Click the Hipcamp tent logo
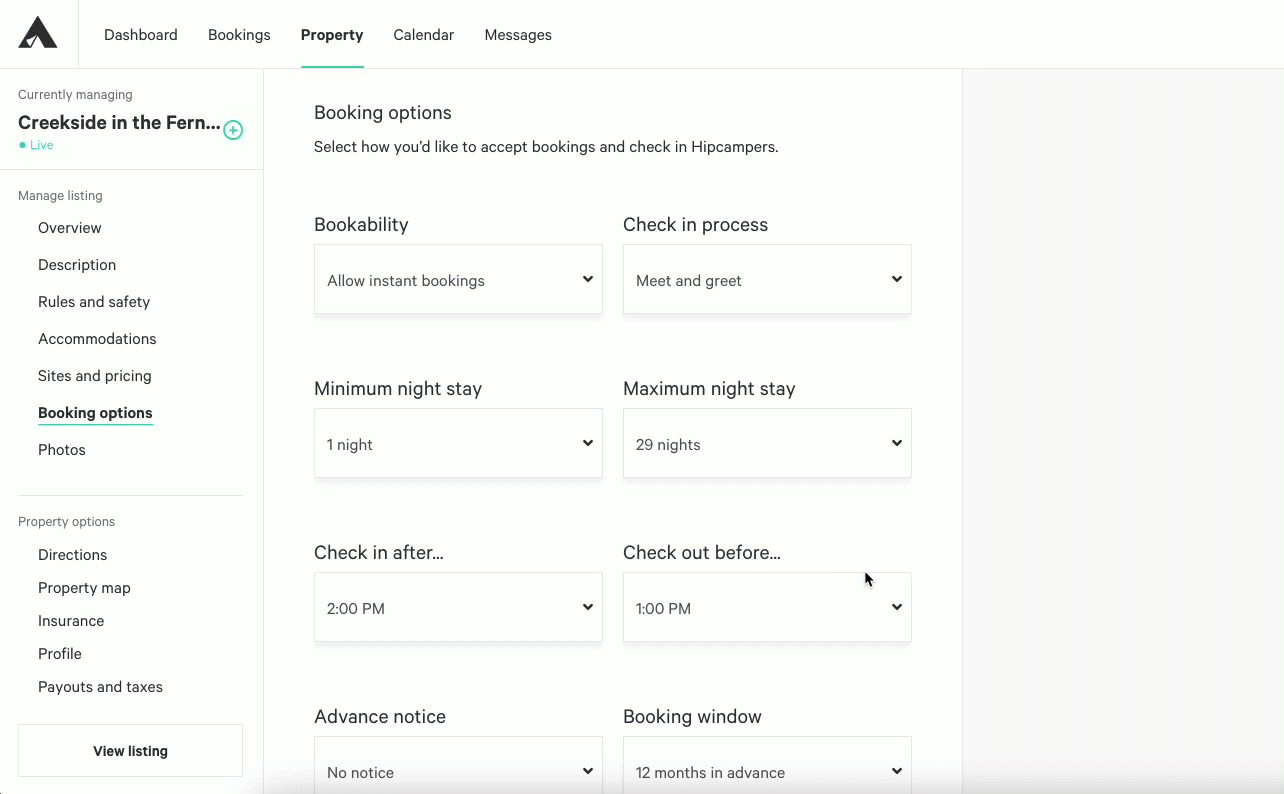Image resolution: width=1284 pixels, height=794 pixels. (x=38, y=33)
